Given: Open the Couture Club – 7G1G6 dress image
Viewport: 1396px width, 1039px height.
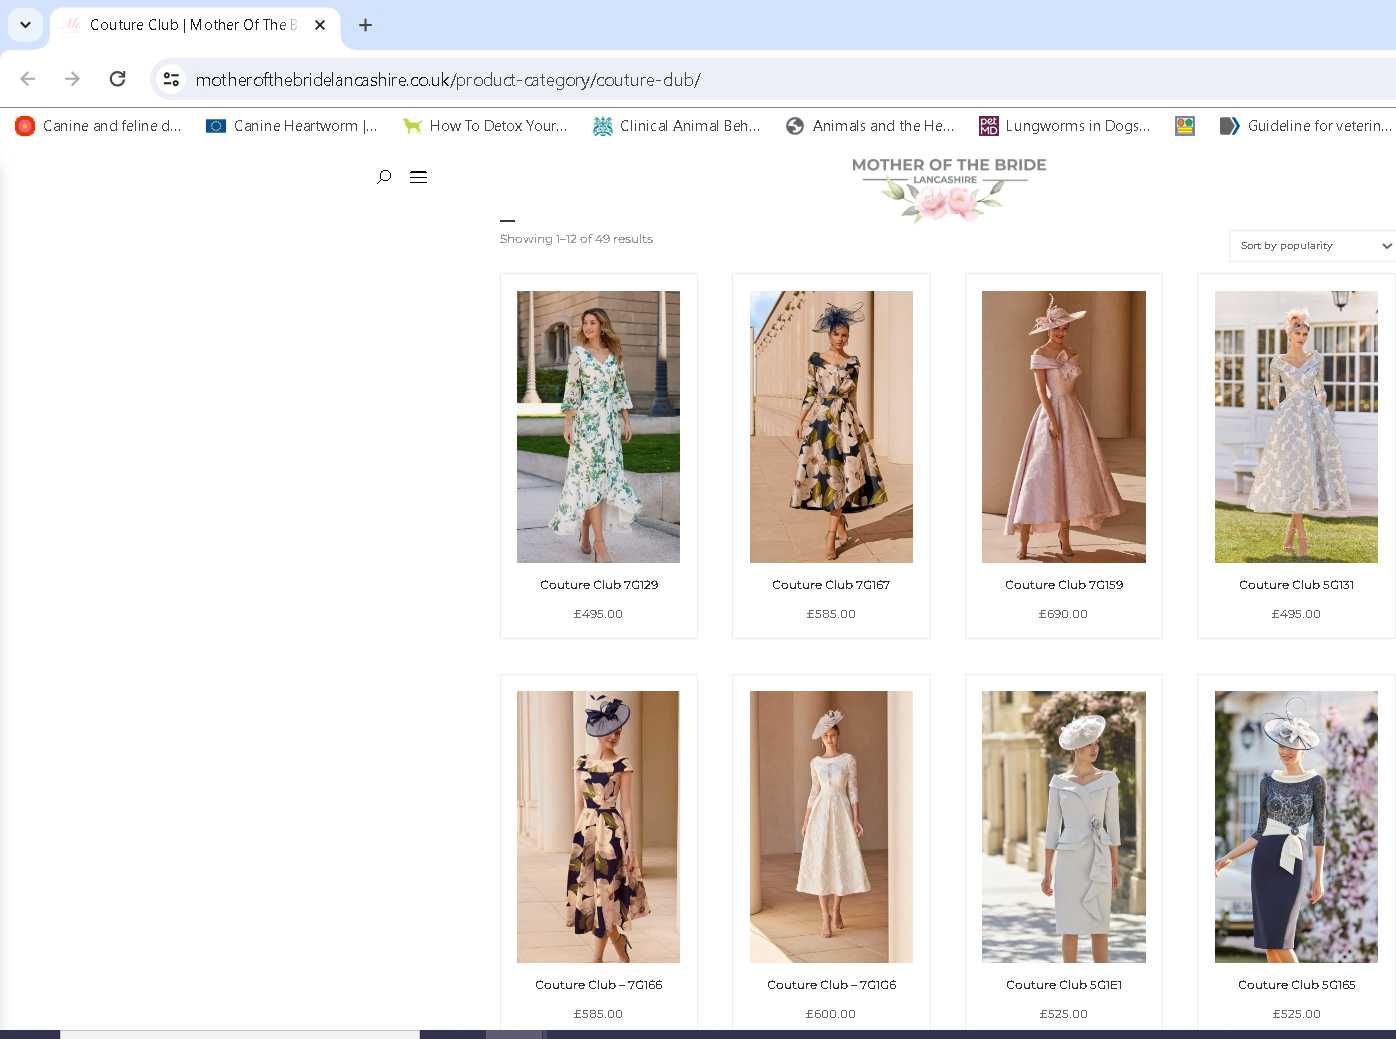Looking at the screenshot, I should pos(831,827).
